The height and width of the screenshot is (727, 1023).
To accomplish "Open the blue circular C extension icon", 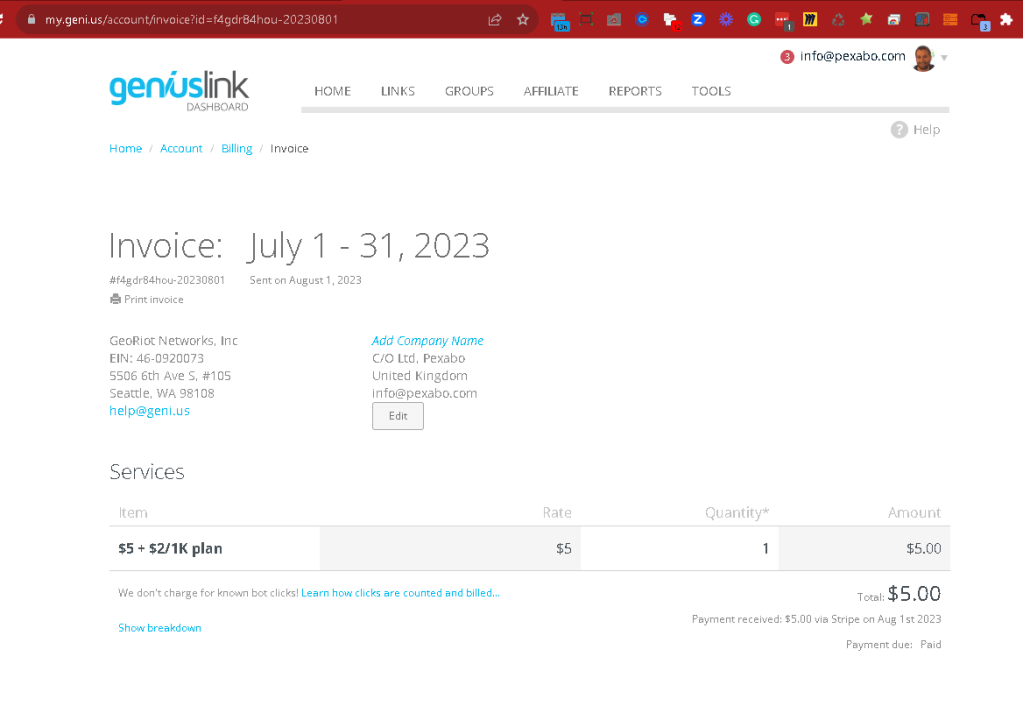I will (x=642, y=20).
